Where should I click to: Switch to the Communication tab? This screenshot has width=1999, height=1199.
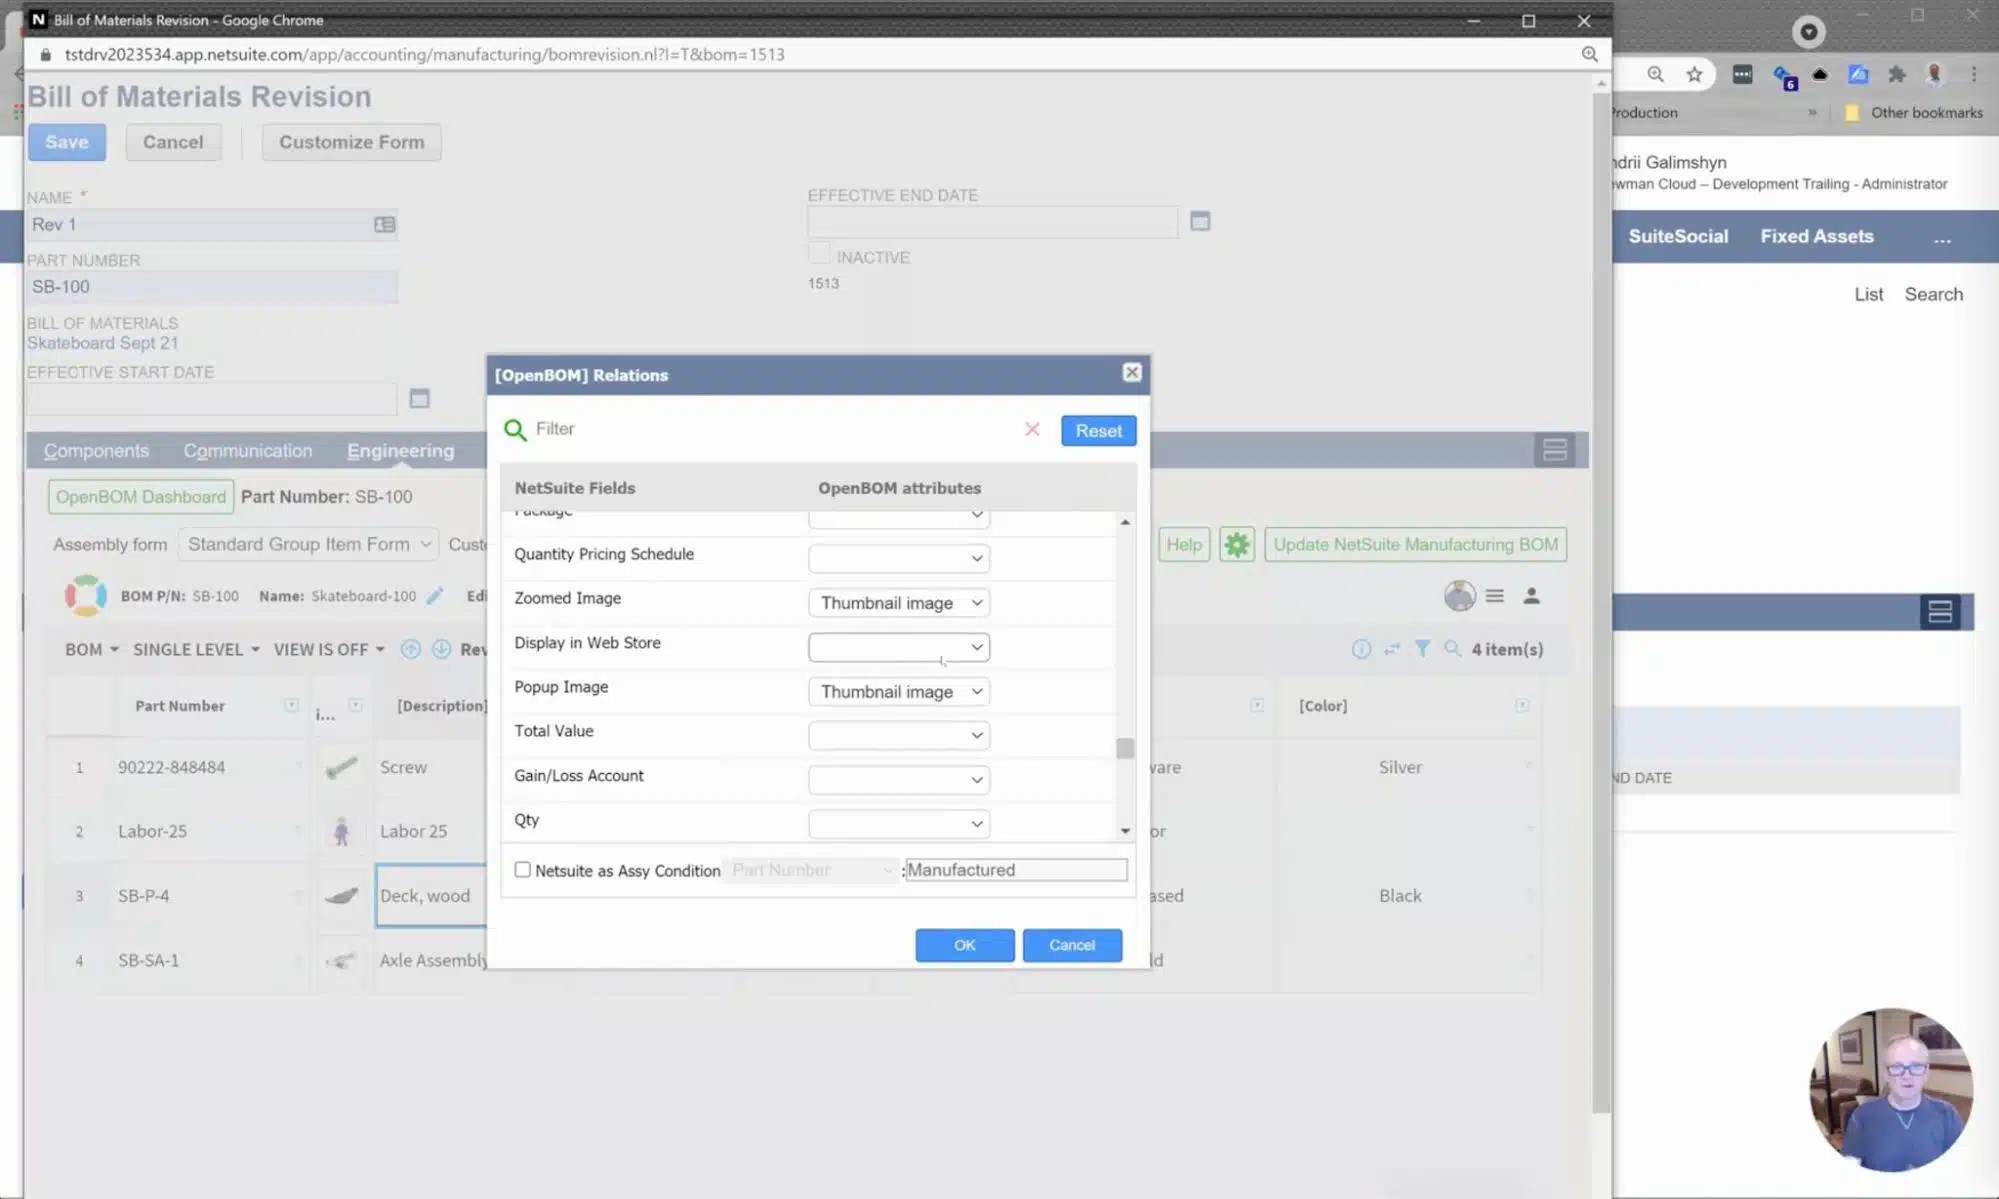click(x=248, y=451)
